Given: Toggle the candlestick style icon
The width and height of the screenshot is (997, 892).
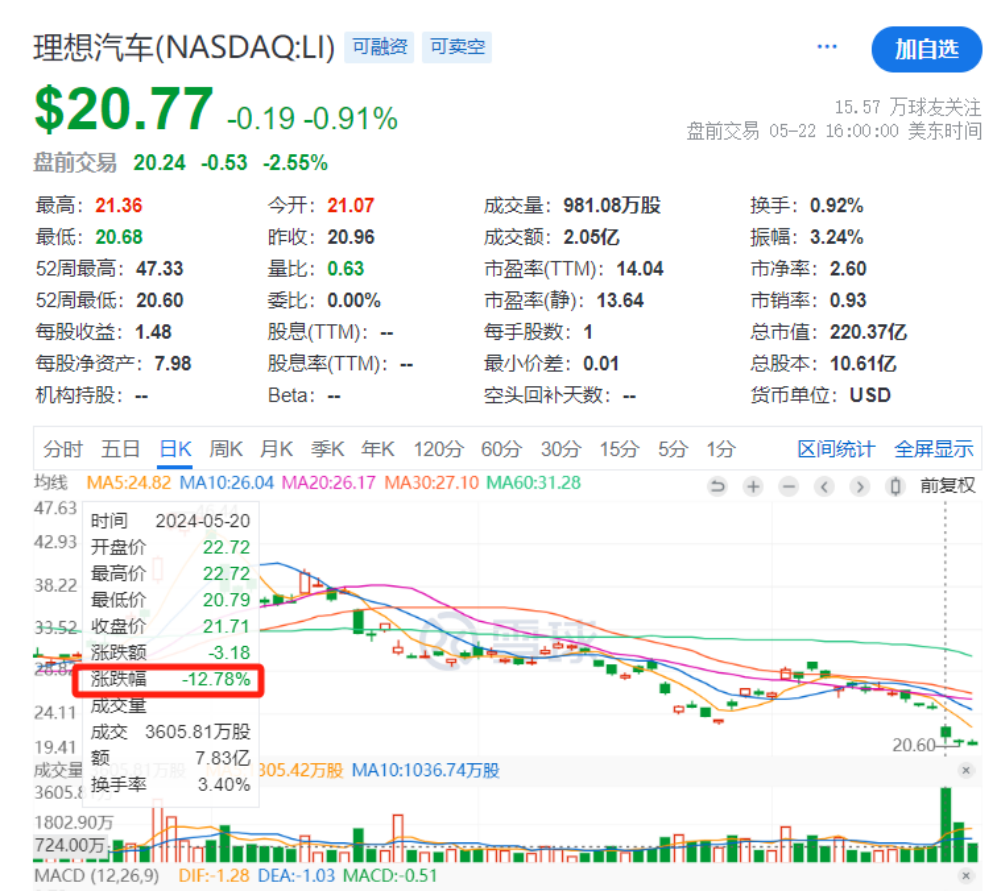Looking at the screenshot, I should (896, 487).
